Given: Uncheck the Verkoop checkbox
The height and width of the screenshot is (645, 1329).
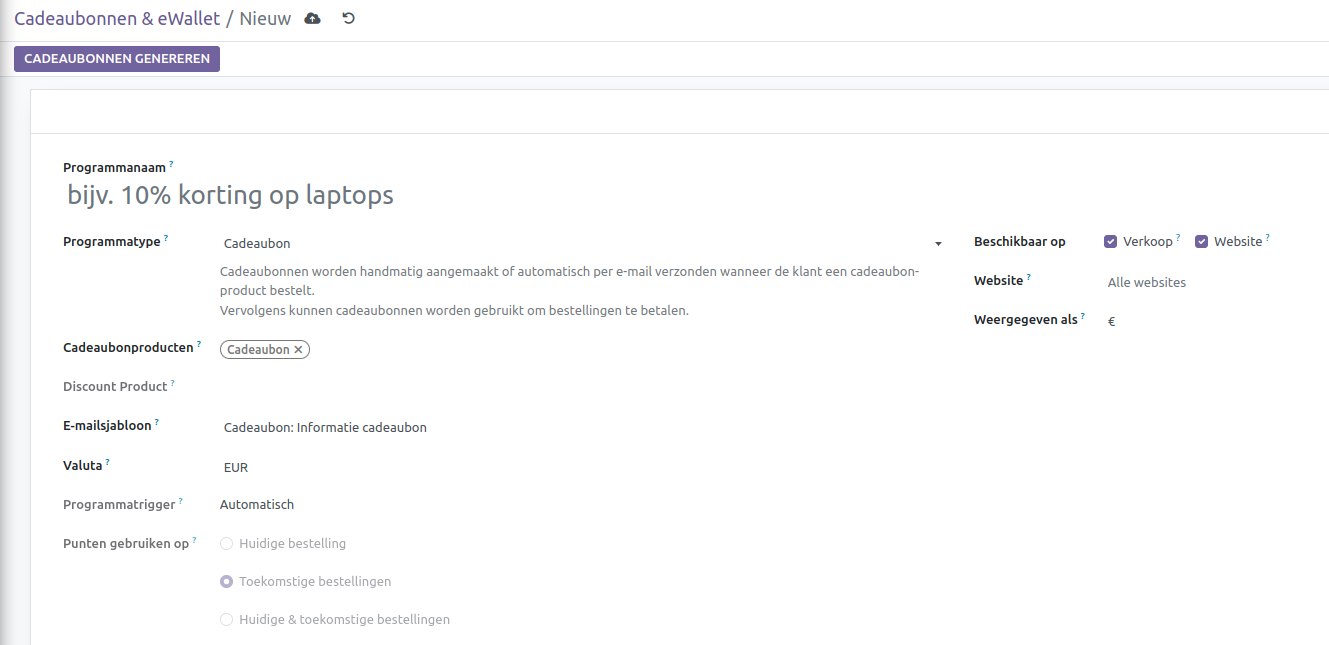Looking at the screenshot, I should [x=1110, y=242].
